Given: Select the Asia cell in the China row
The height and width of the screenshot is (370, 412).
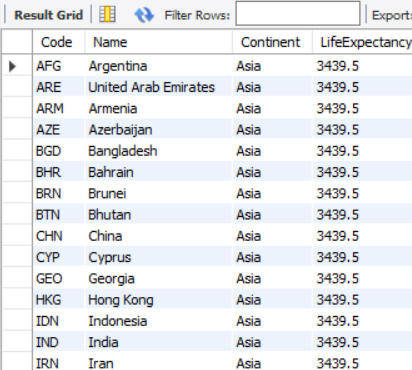Looking at the screenshot, I should tap(272, 236).
